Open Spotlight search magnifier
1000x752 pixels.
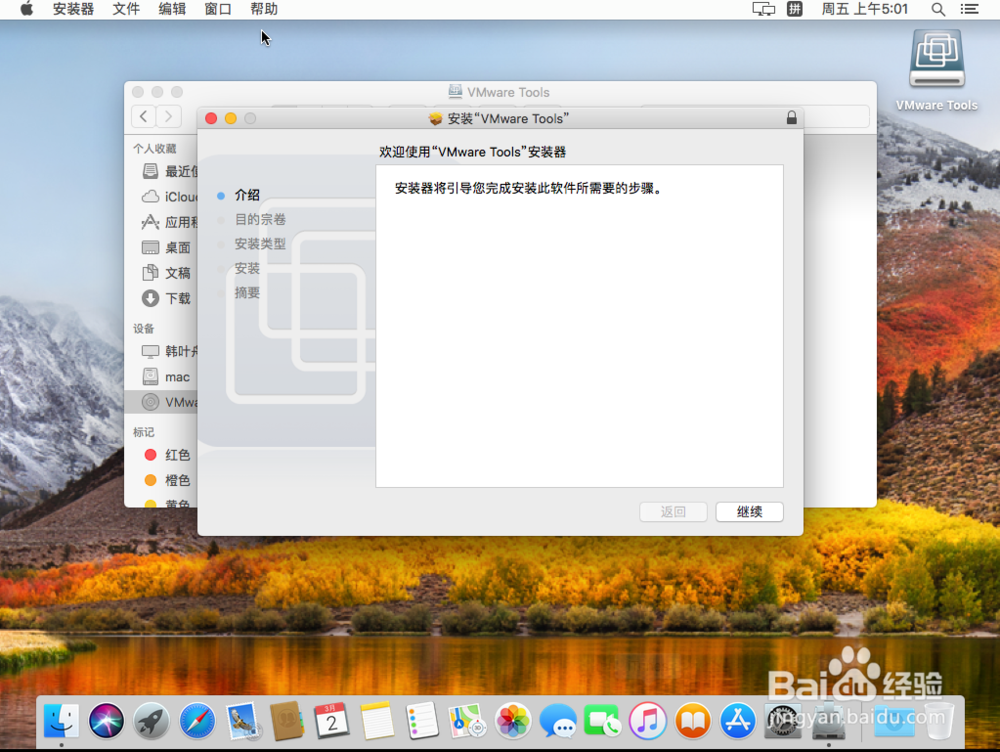pyautogui.click(x=938, y=9)
